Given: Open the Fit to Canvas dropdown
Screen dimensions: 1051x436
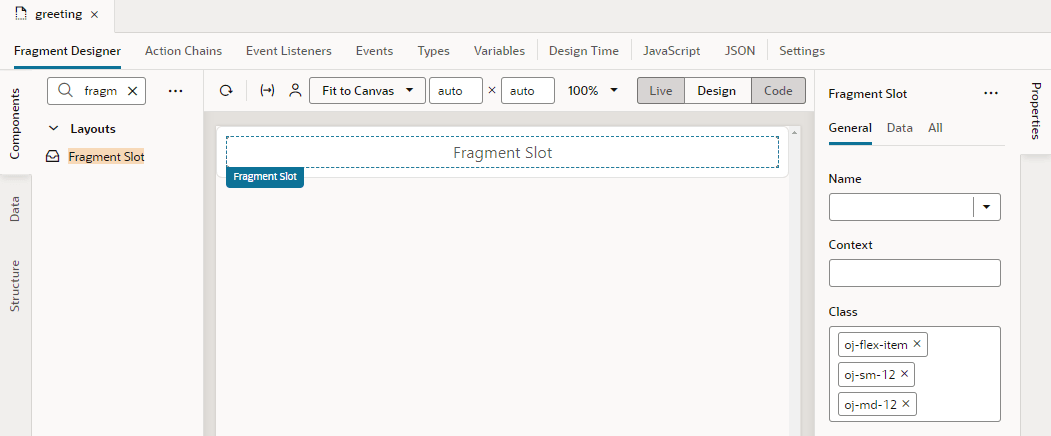Looking at the screenshot, I should (367, 91).
